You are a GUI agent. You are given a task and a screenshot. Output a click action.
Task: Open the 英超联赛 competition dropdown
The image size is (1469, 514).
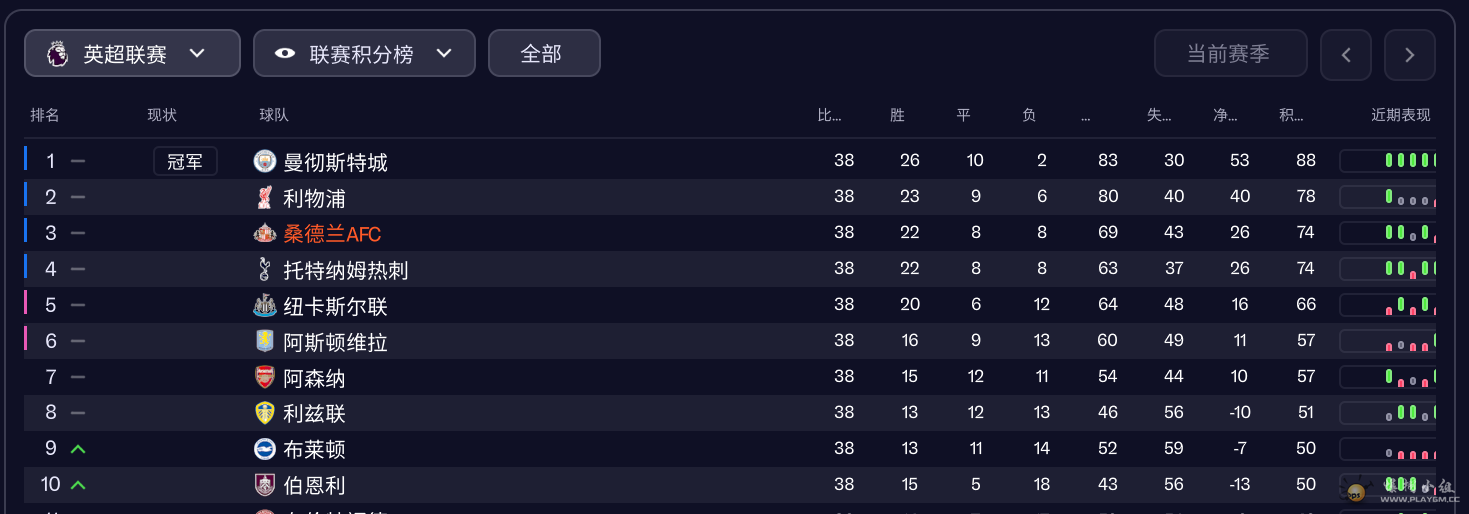[132, 54]
